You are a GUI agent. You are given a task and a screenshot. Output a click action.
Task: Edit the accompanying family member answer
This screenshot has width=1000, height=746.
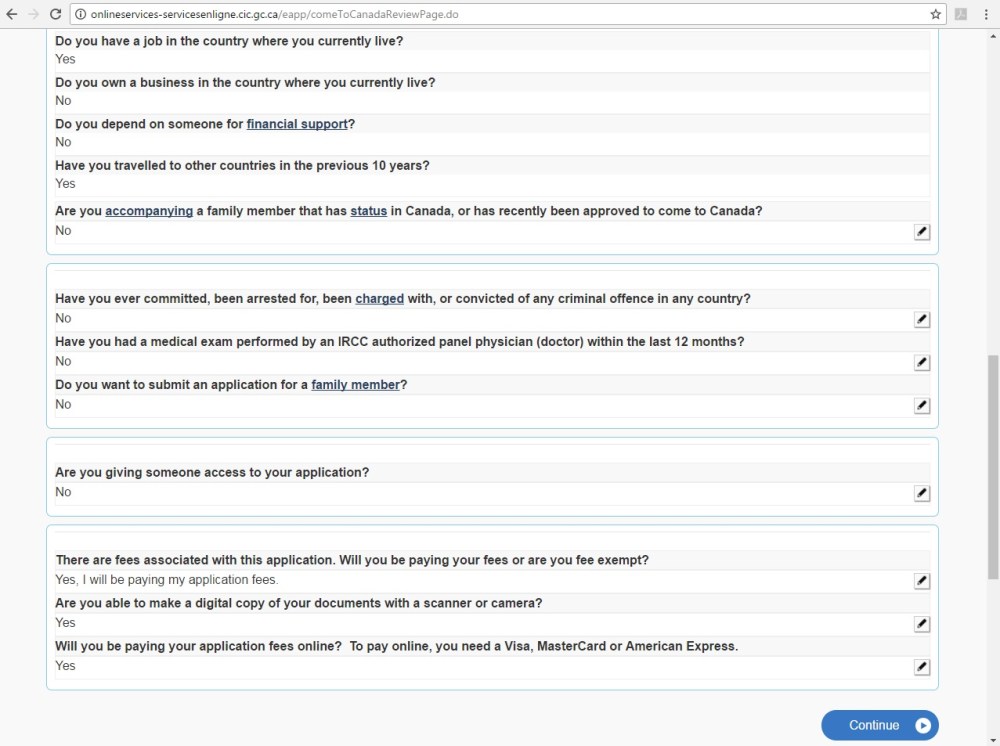[922, 232]
